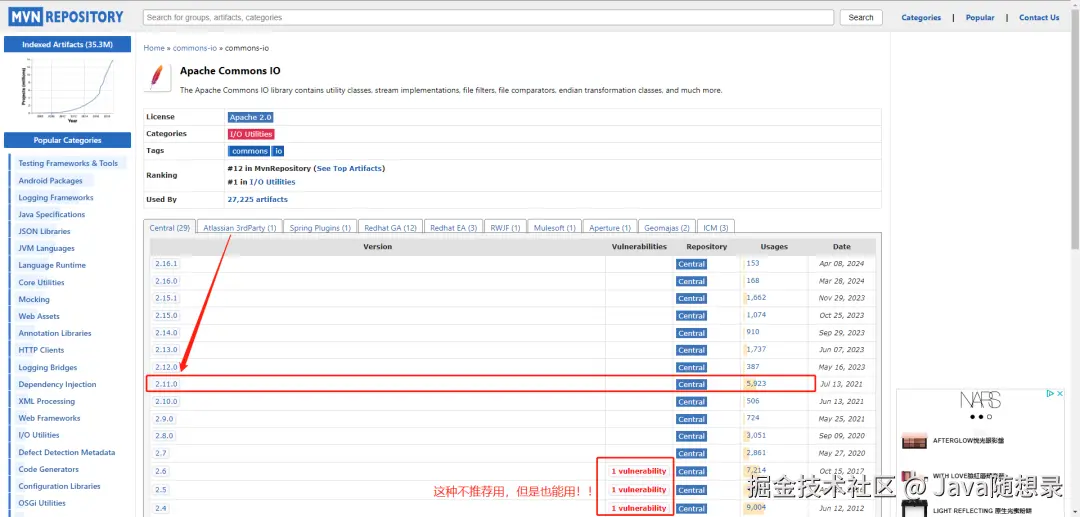Click the AFTERGLOW eyeshadow palette ad thumbnail
This screenshot has height=517, width=1080.
click(915, 440)
